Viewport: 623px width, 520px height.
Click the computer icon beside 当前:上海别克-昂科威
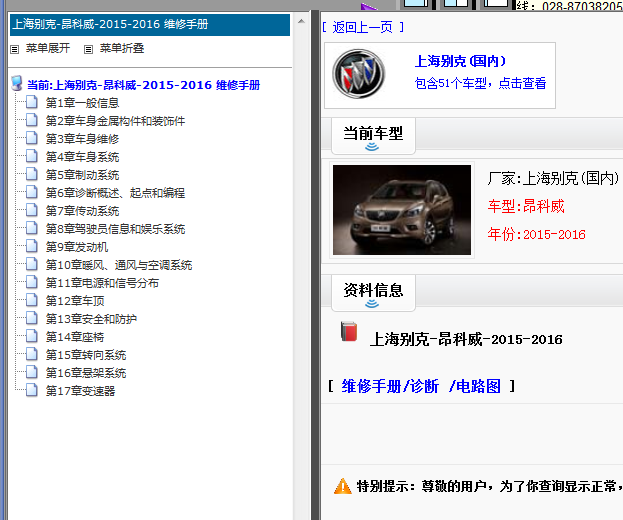pyautogui.click(x=17, y=83)
